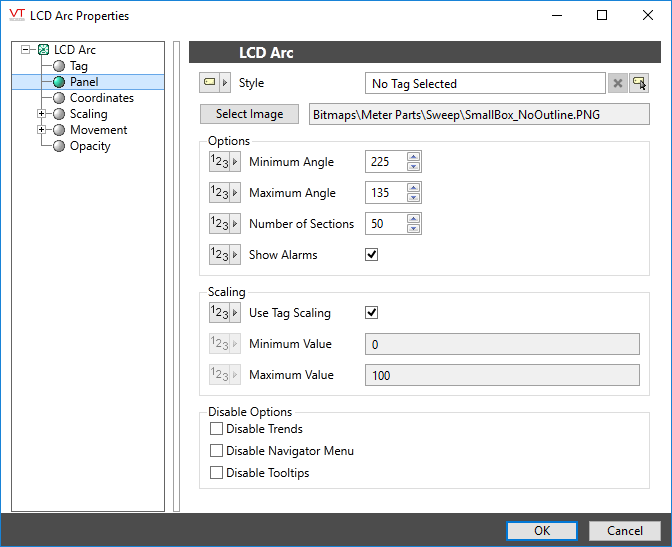Expand the Scaling tree node
672x547 pixels.
pos(41,114)
